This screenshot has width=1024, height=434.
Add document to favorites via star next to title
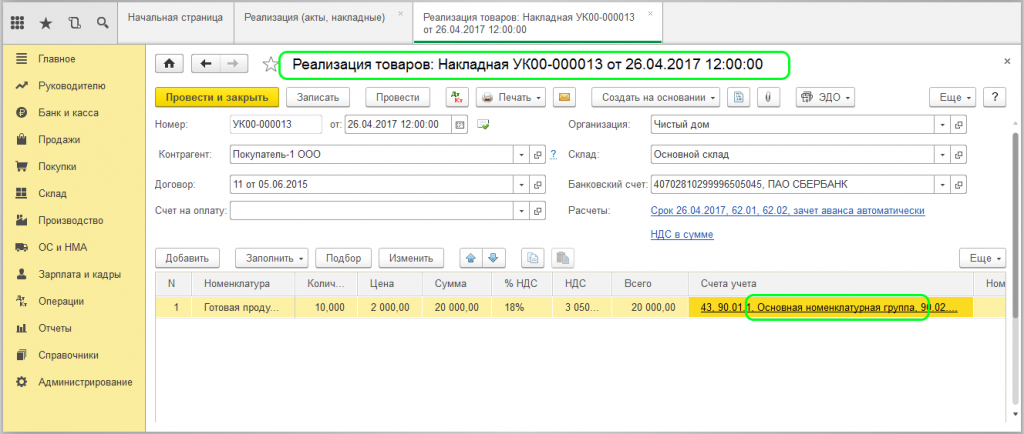pyautogui.click(x=269, y=64)
